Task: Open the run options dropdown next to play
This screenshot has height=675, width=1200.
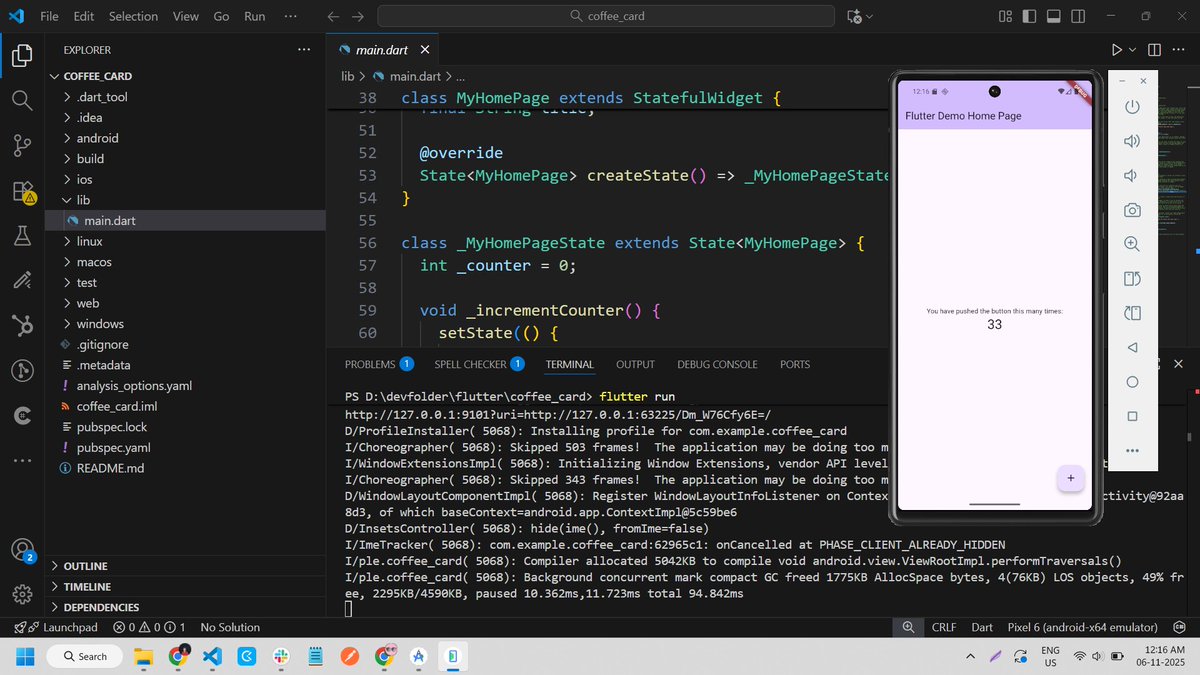Action: point(1132,50)
